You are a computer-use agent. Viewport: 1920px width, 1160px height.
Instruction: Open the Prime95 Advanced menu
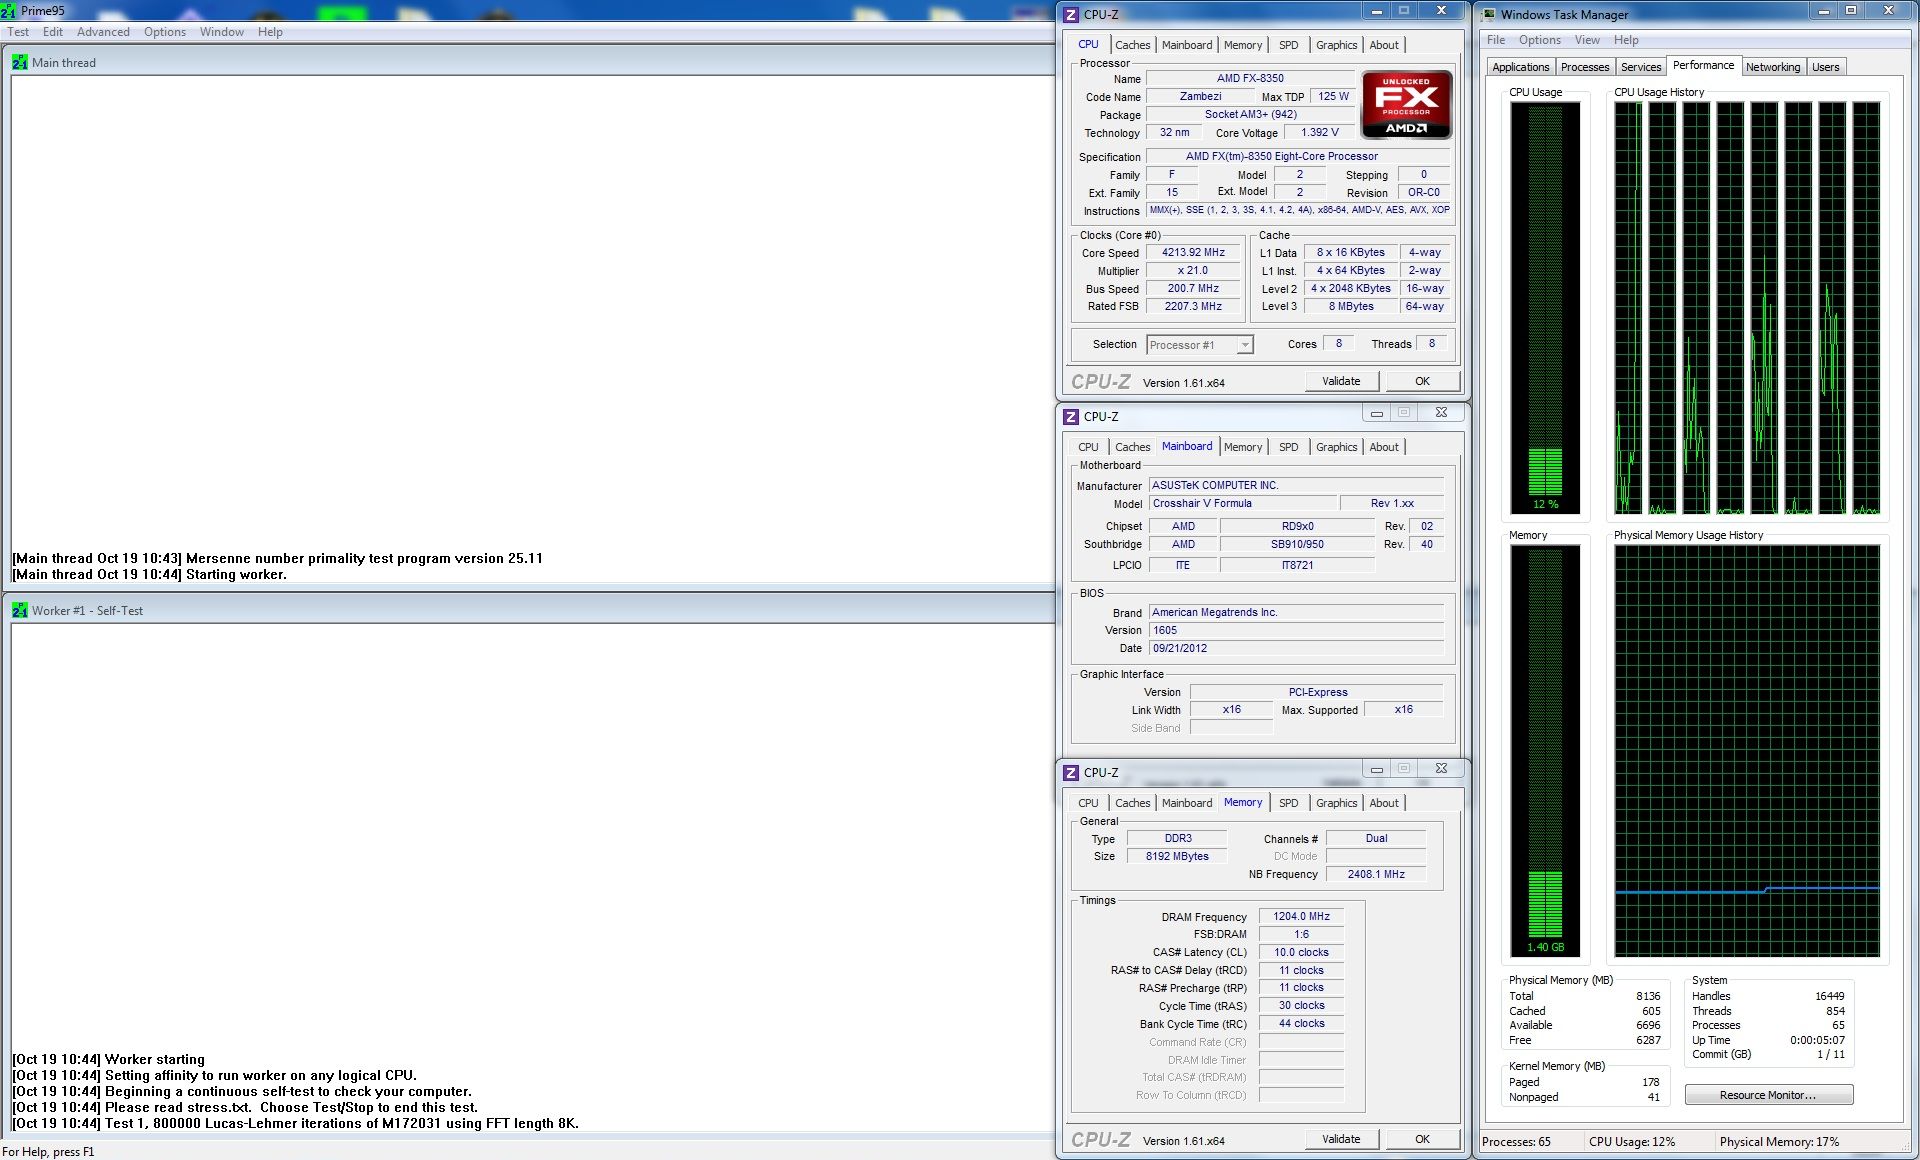click(x=103, y=32)
